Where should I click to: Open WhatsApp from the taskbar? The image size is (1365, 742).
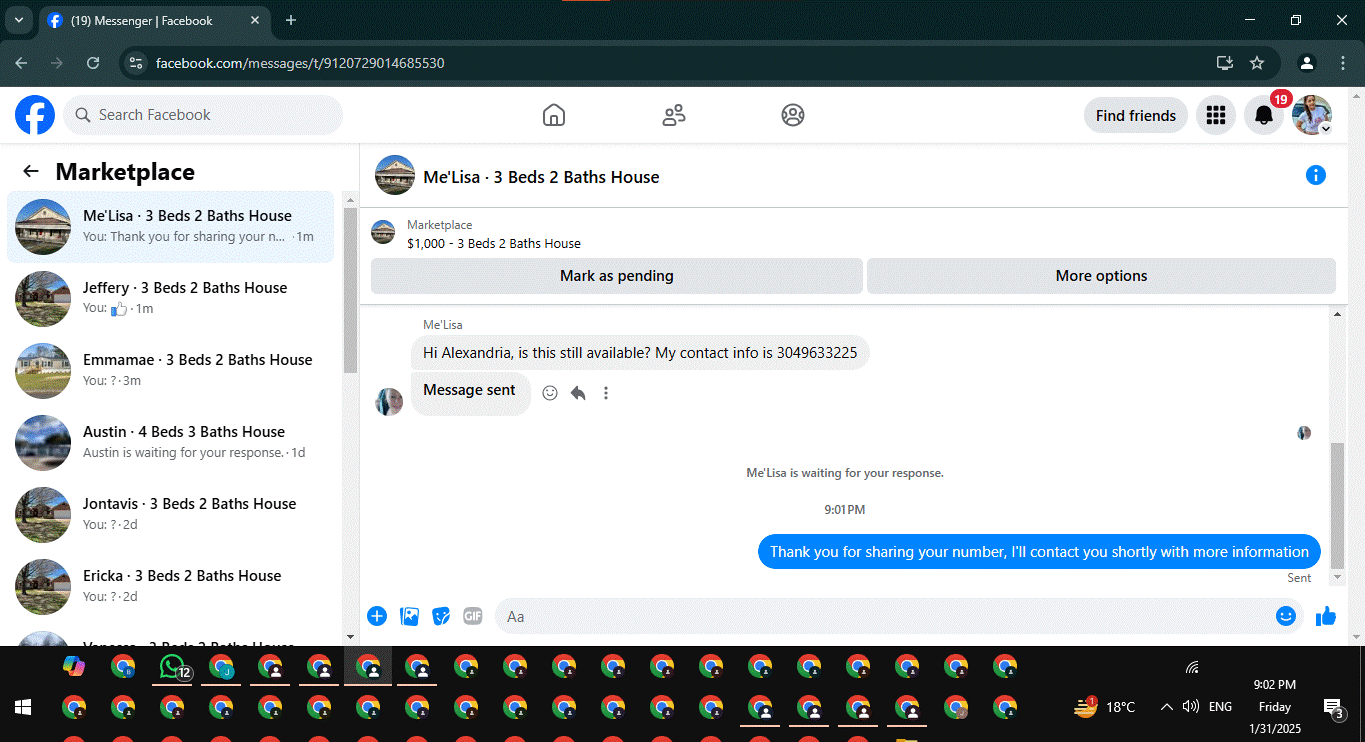[173, 665]
